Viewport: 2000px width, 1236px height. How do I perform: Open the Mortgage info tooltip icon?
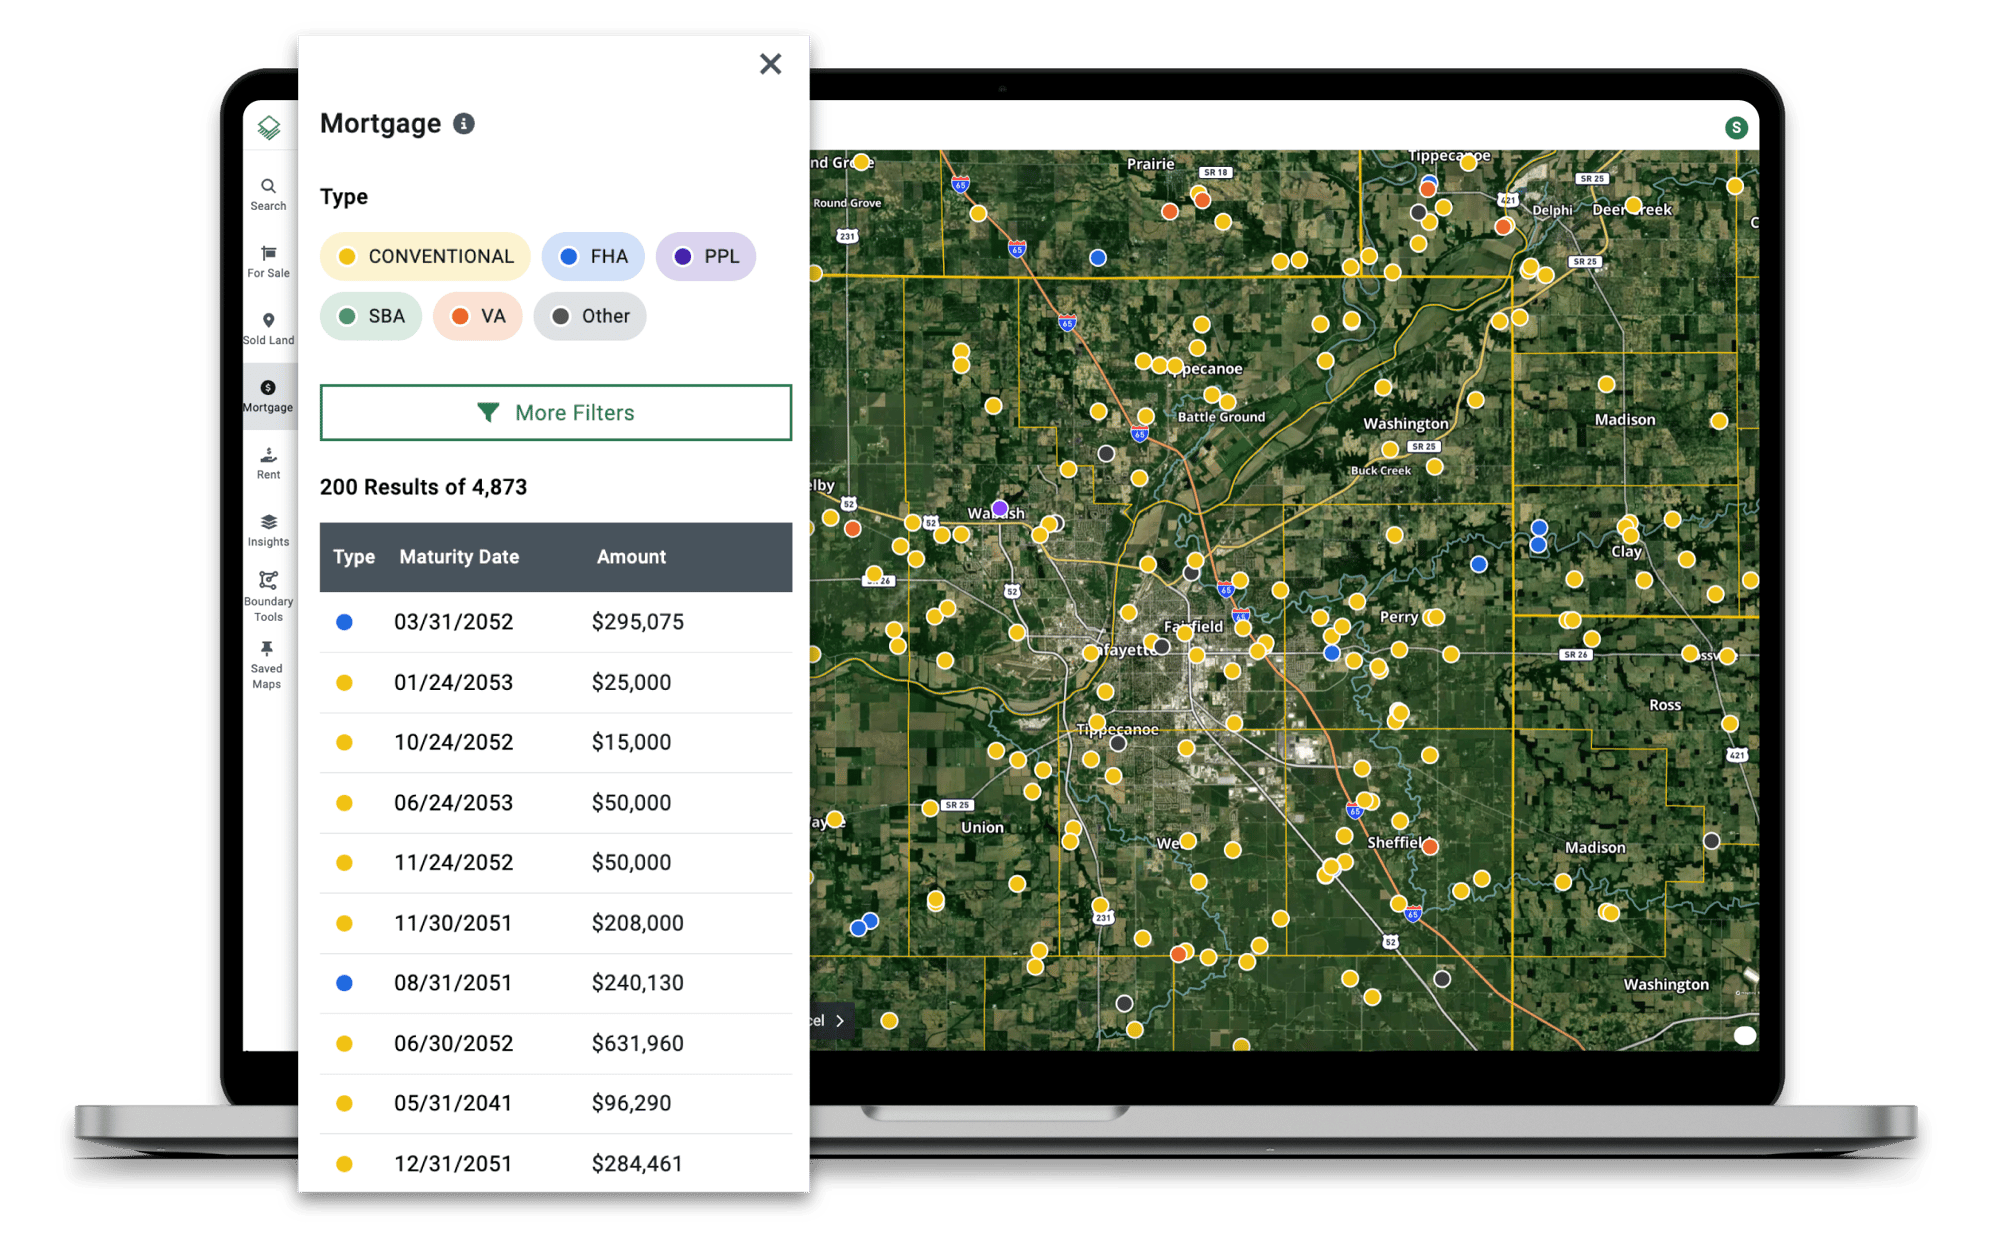464,123
